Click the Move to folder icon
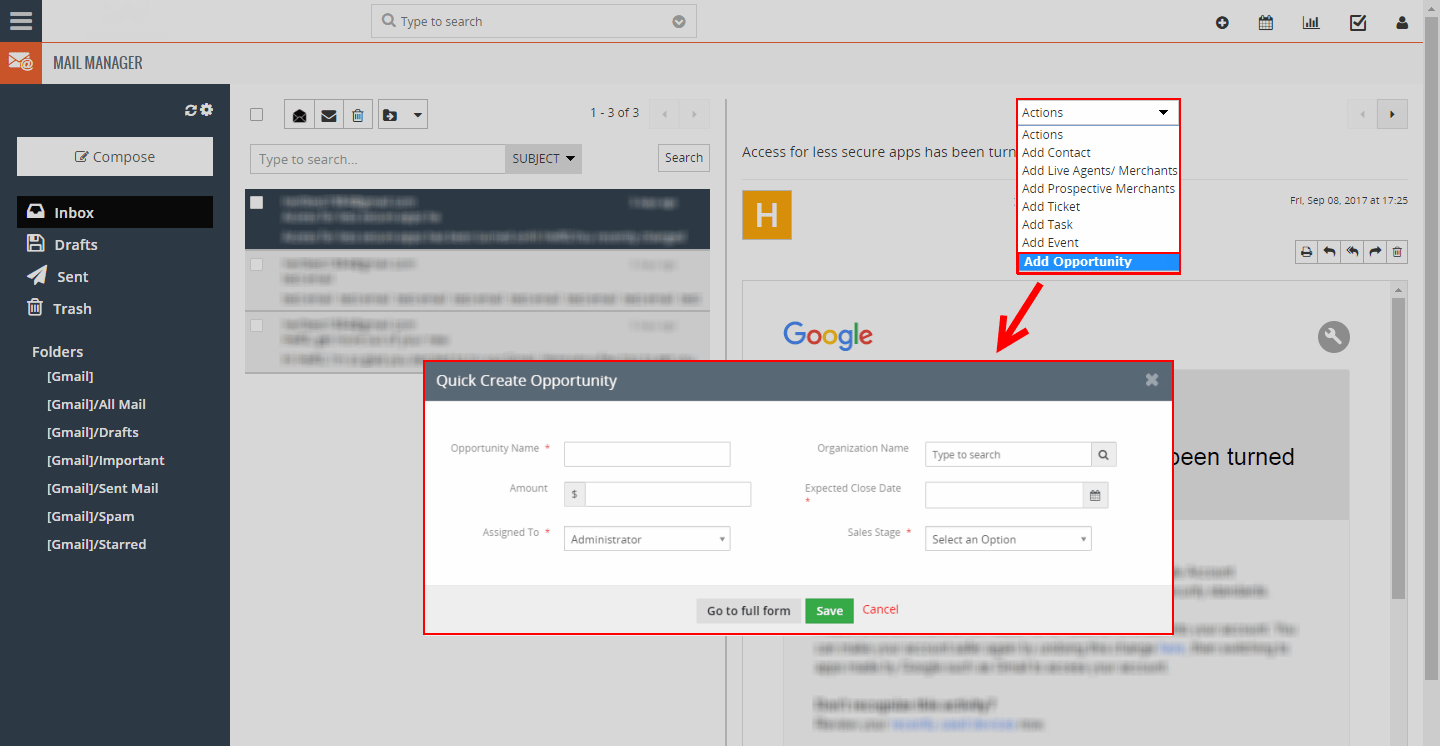This screenshot has height=746, width=1440. tap(394, 114)
